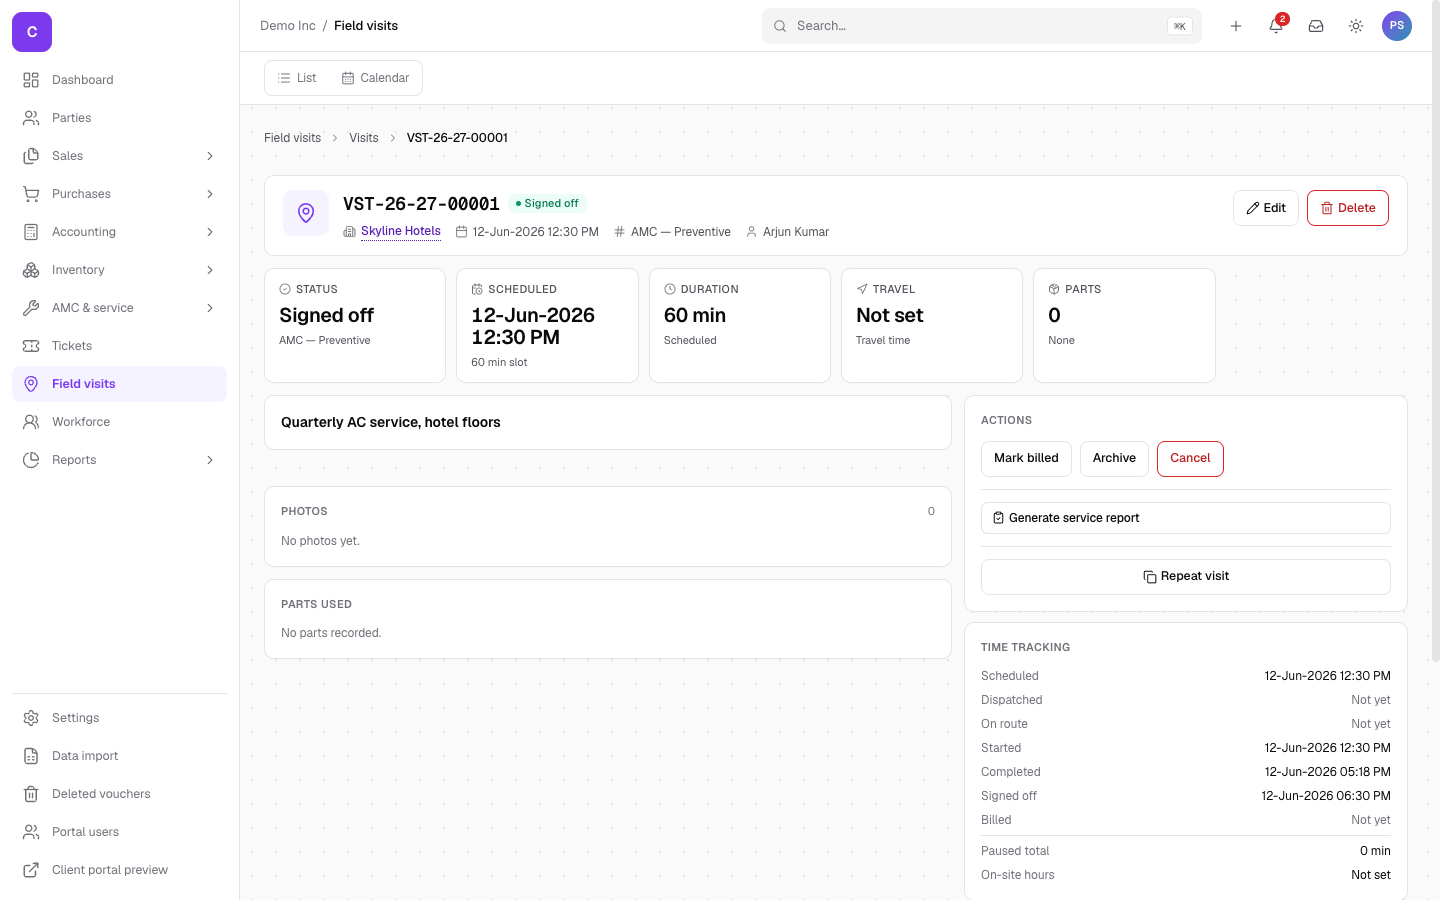Expand the Accounting submenu chevron
Viewport: 1440px width, 900px height.
tap(210, 232)
